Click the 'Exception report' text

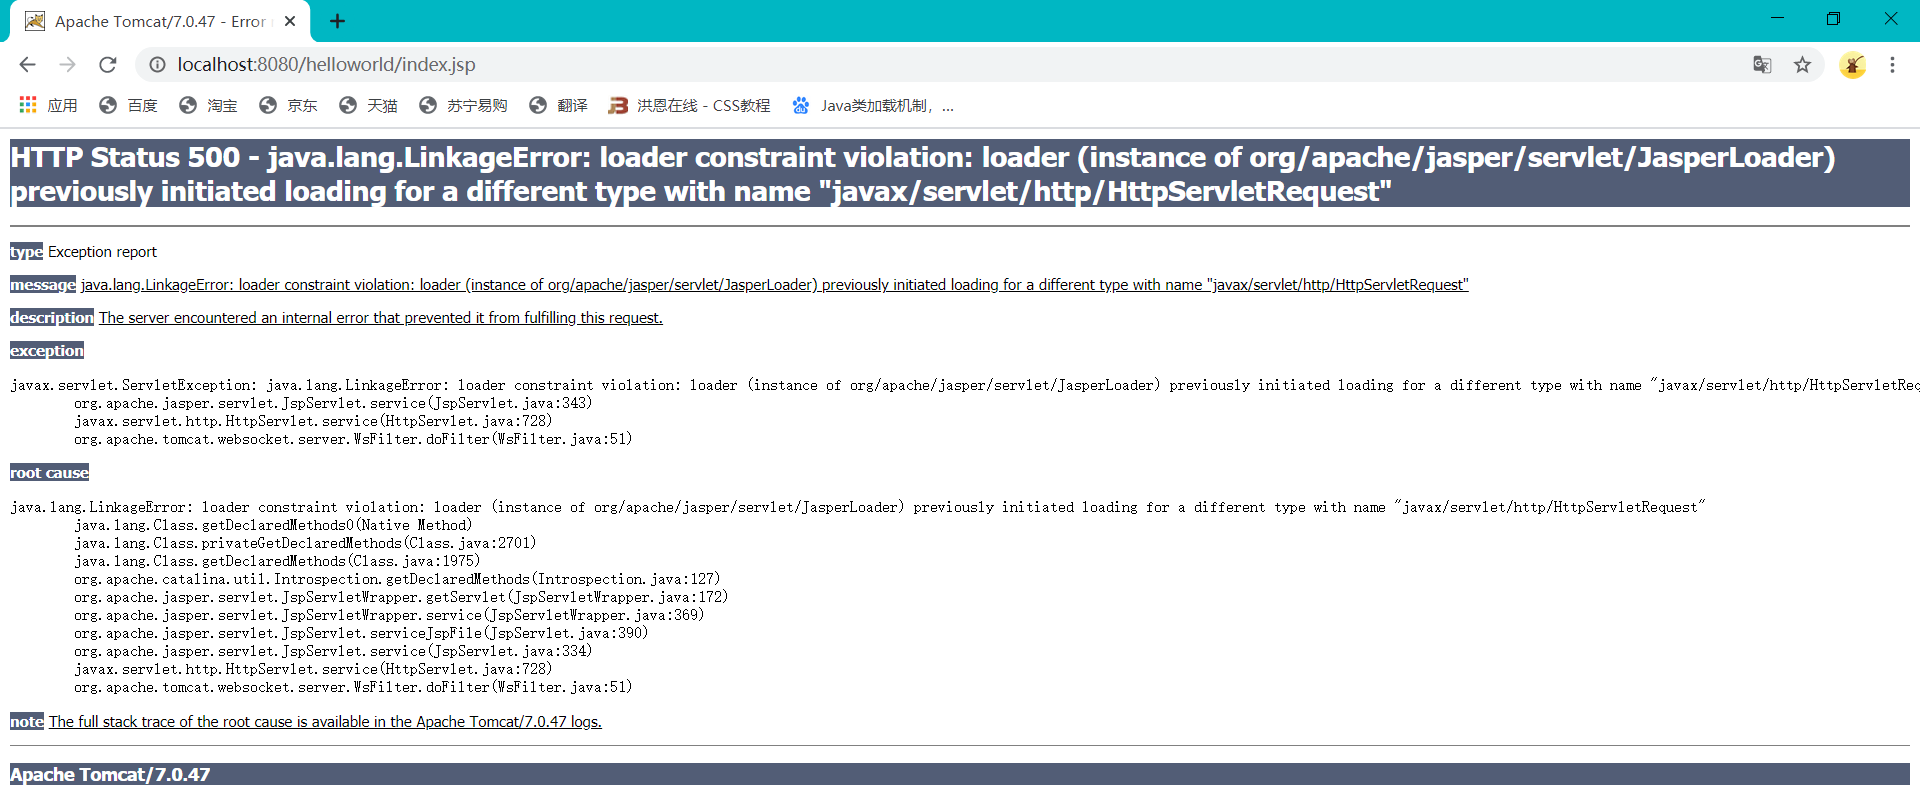point(102,252)
